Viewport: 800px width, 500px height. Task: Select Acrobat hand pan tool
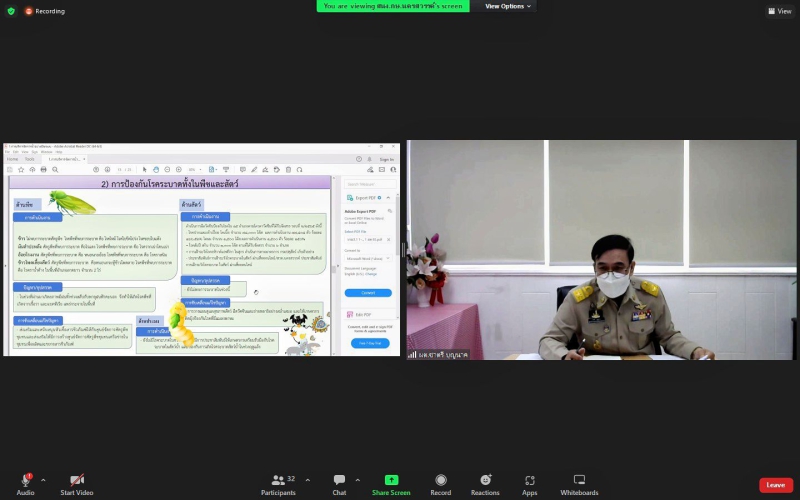pyautogui.click(x=156, y=169)
